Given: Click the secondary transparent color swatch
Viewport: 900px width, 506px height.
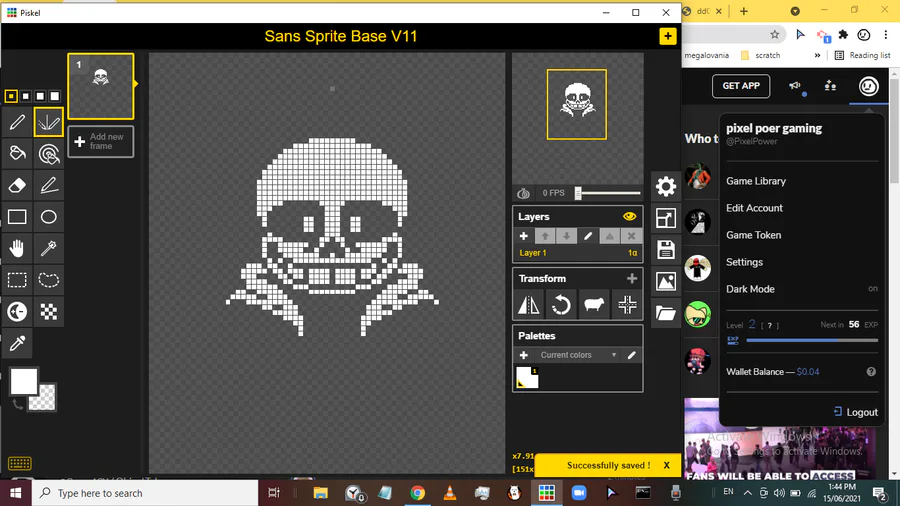Looking at the screenshot, I should [44, 399].
